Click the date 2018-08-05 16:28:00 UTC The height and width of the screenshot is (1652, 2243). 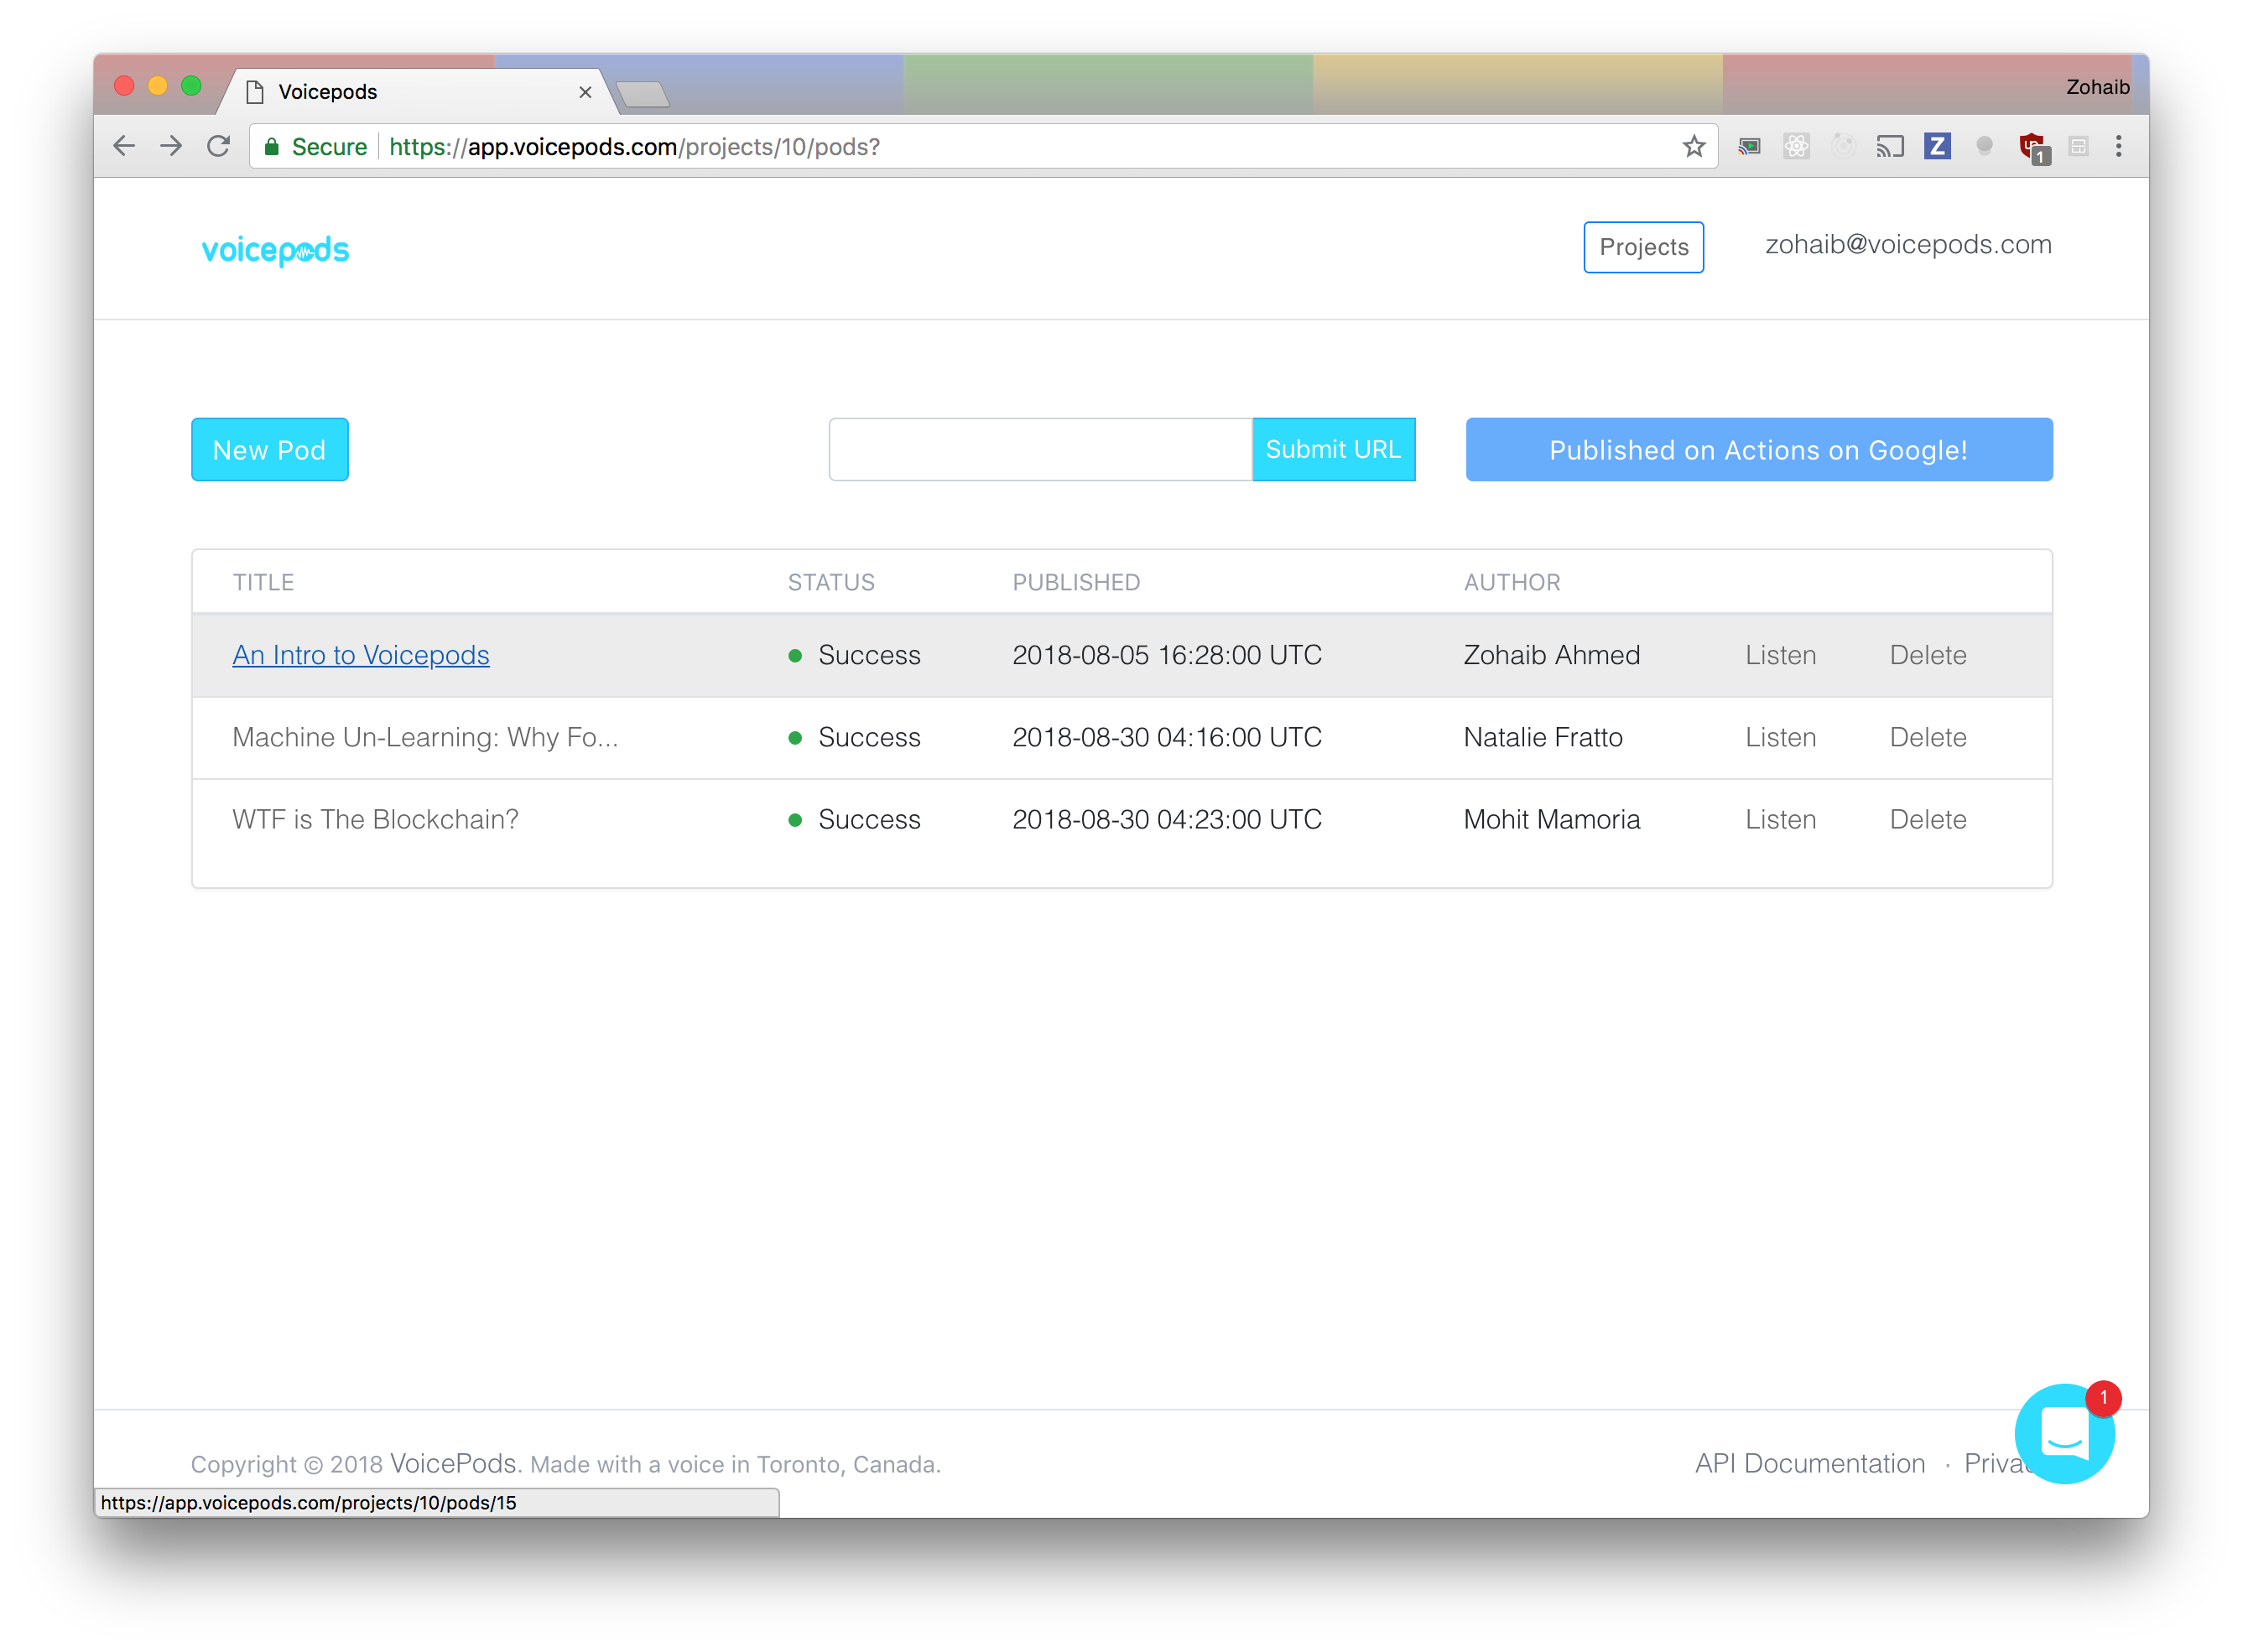coord(1166,655)
